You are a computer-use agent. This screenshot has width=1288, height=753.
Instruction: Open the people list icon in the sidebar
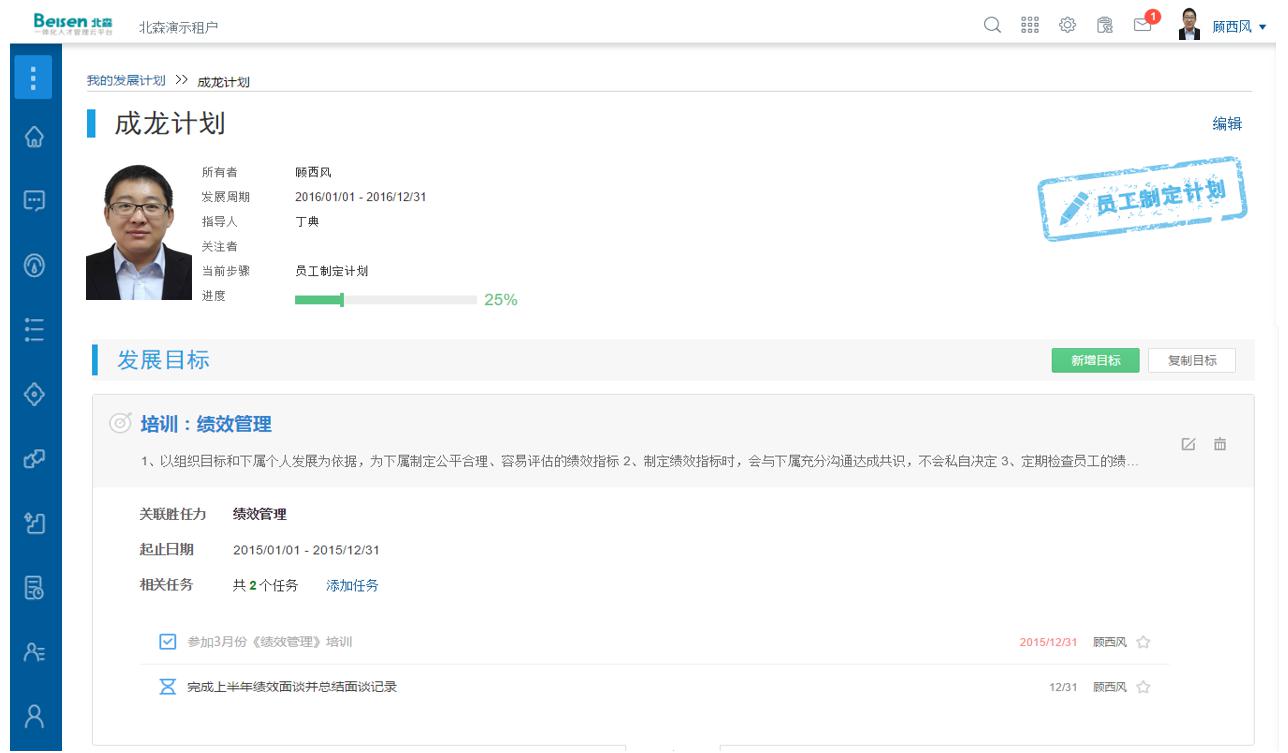pyautogui.click(x=33, y=650)
